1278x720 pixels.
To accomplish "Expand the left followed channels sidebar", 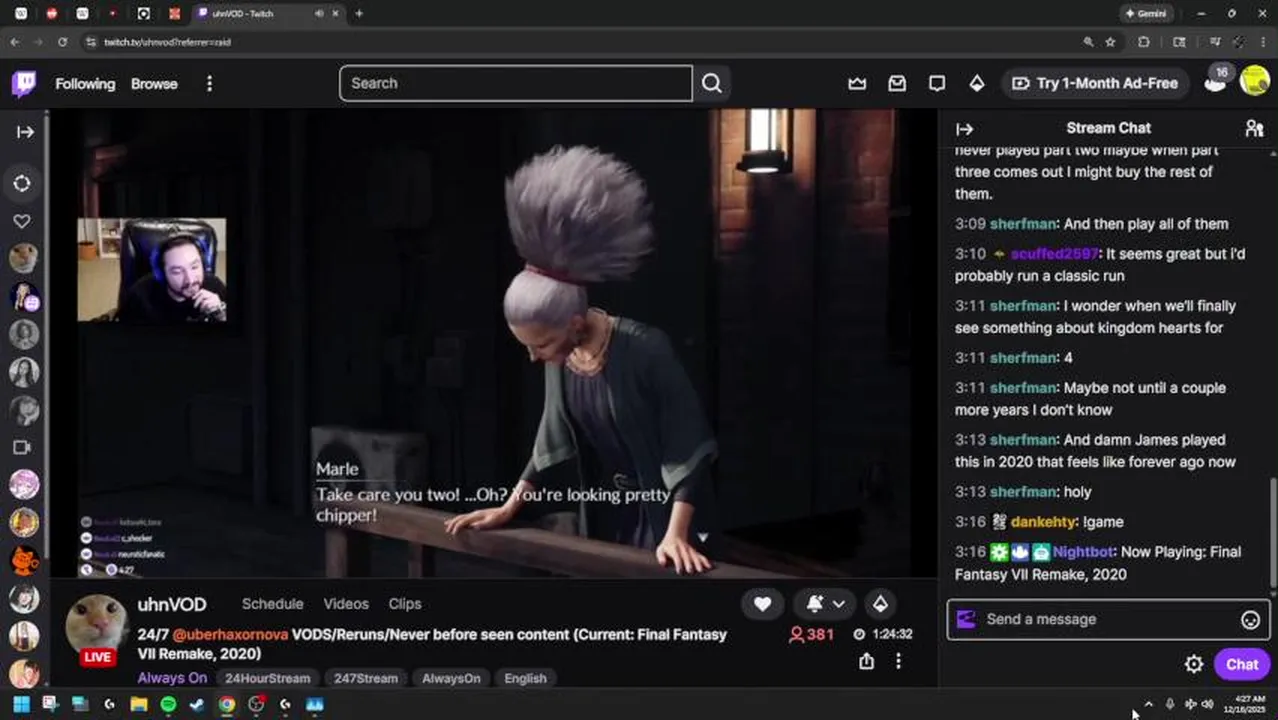I will click(25, 131).
